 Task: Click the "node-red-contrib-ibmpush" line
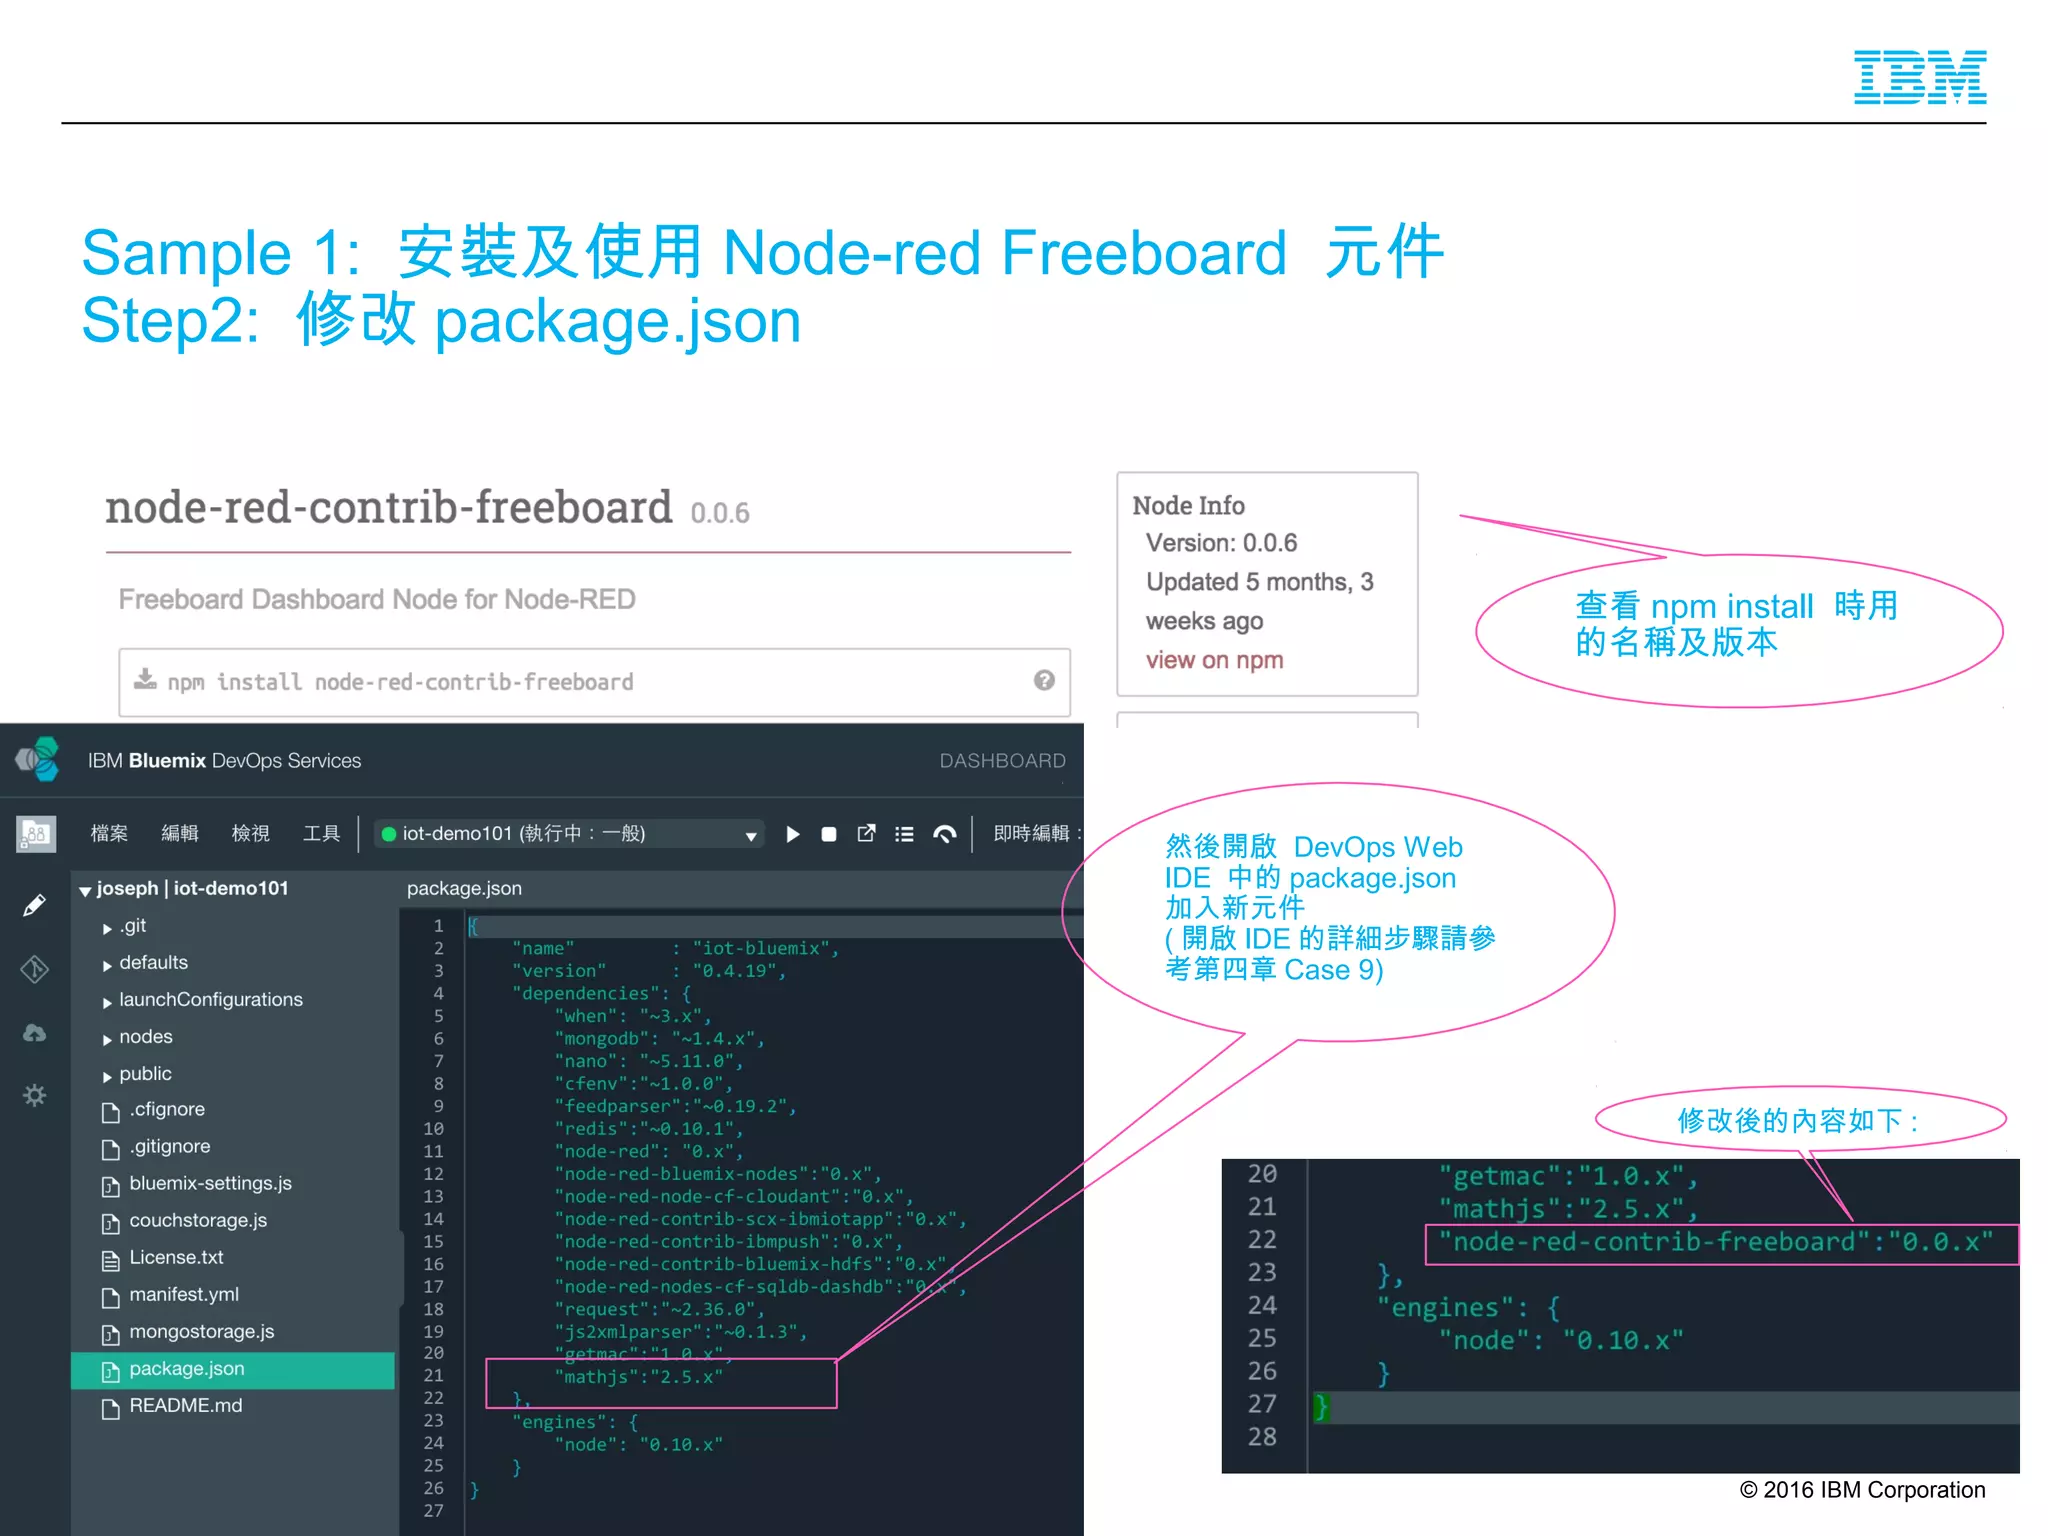pyautogui.click(x=729, y=1242)
